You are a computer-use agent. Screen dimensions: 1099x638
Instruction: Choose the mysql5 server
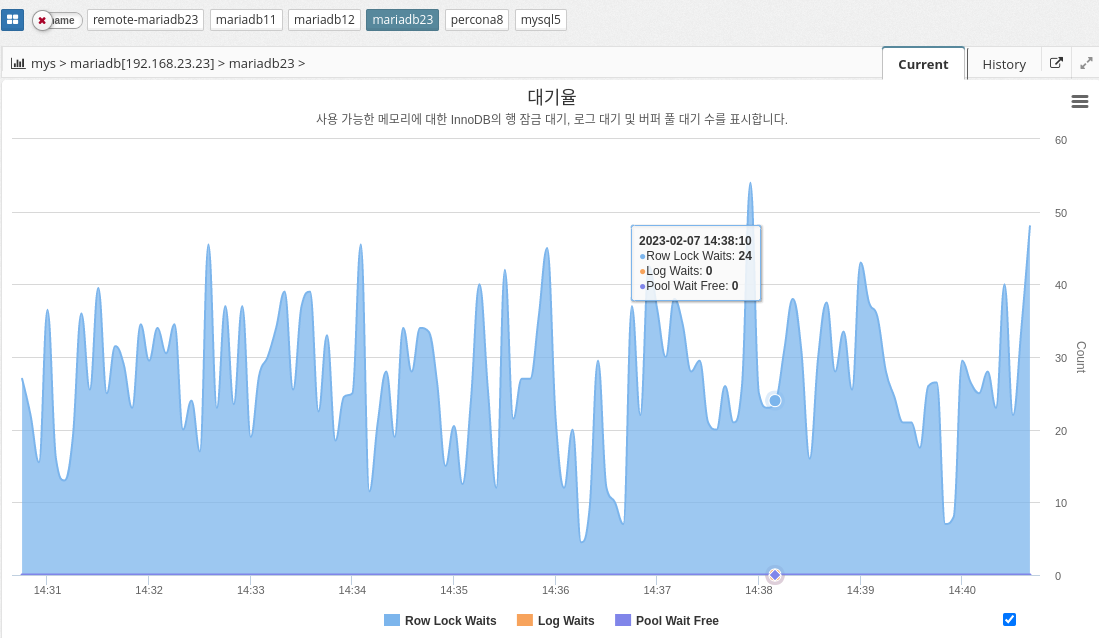(x=541, y=20)
